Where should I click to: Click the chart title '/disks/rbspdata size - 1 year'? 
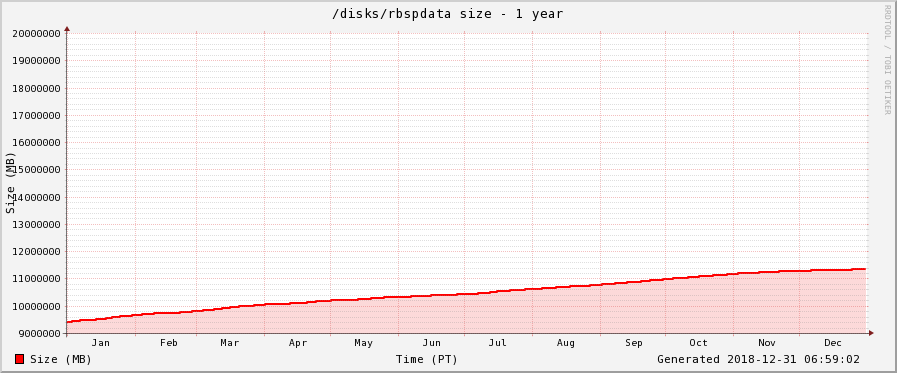click(x=448, y=14)
